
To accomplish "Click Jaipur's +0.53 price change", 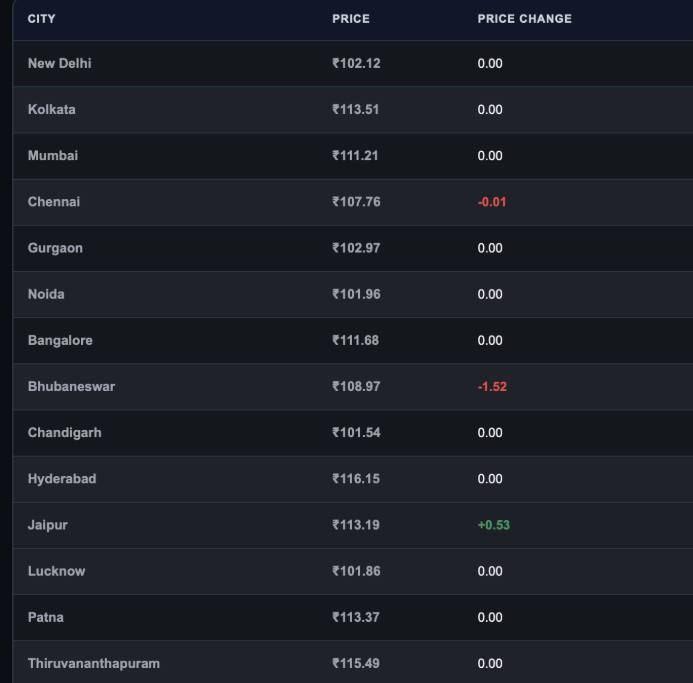I will (494, 525).
